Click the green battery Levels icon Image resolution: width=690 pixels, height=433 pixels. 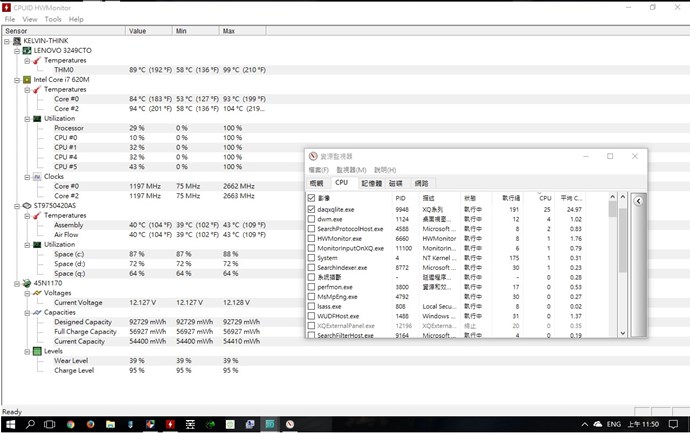[36, 351]
